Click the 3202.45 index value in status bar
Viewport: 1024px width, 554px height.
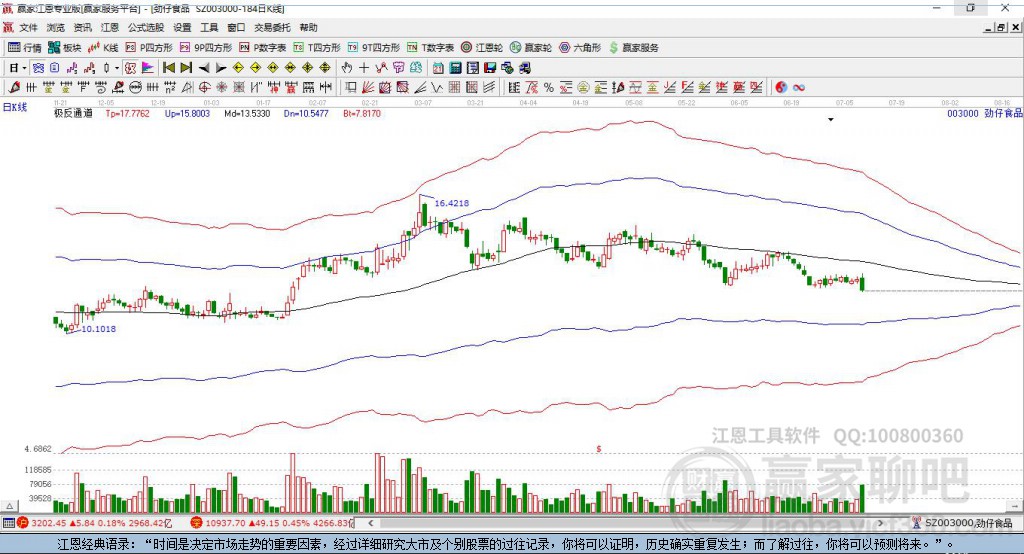[x=48, y=523]
